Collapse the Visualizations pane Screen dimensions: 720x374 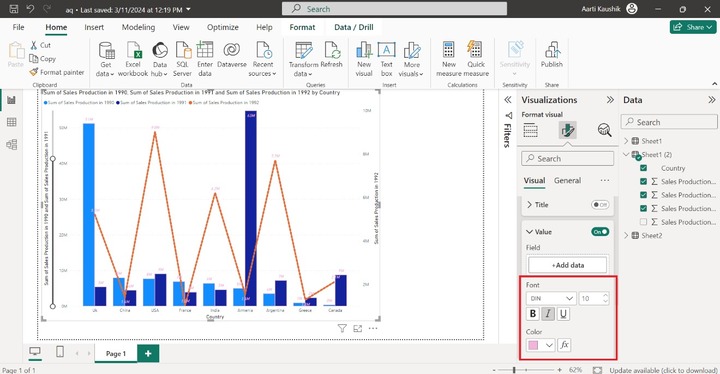point(610,100)
